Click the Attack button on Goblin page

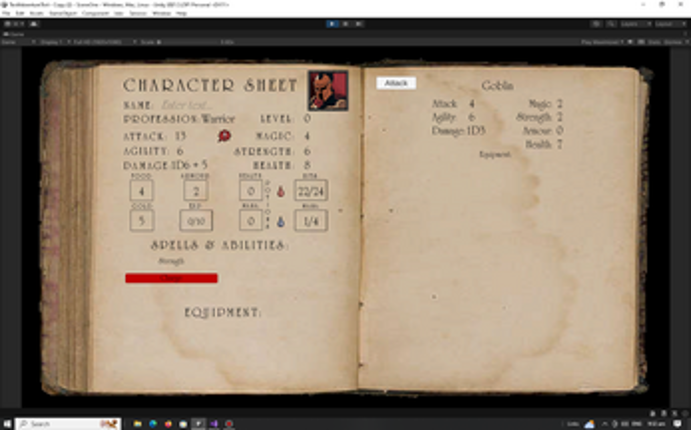(396, 83)
